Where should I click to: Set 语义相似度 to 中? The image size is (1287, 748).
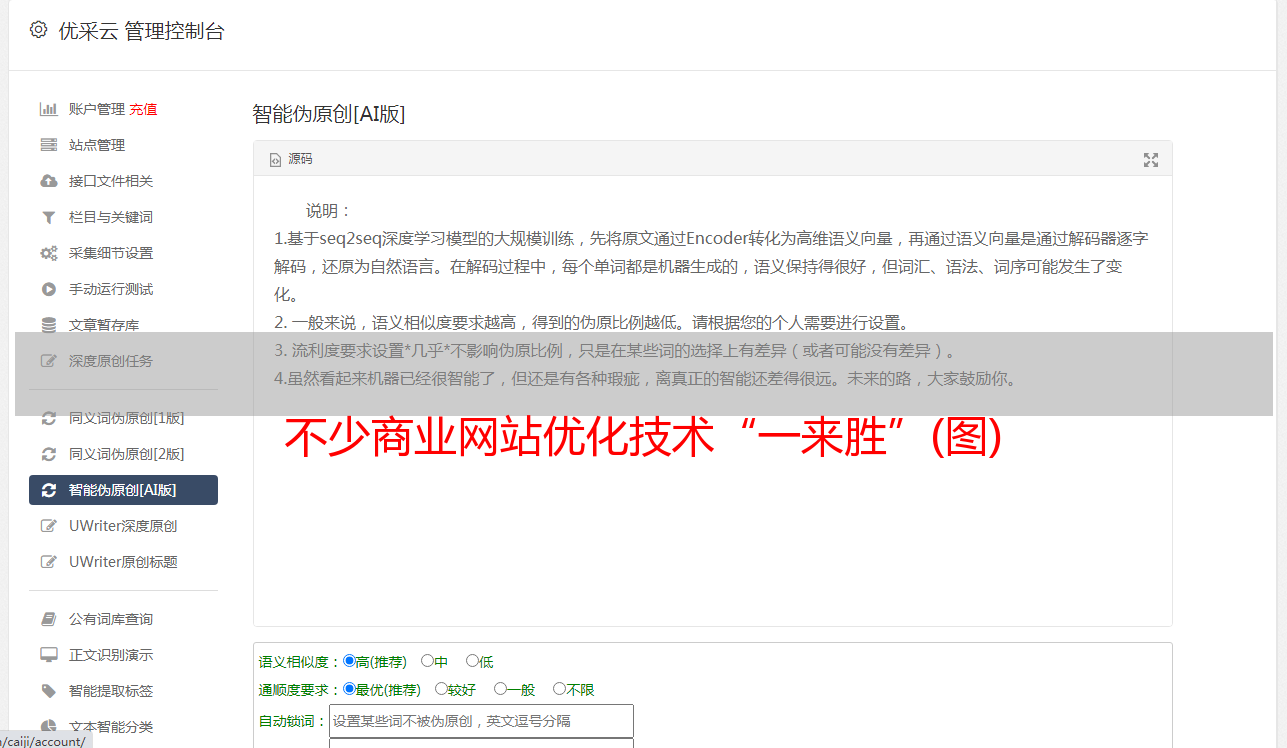(x=427, y=661)
